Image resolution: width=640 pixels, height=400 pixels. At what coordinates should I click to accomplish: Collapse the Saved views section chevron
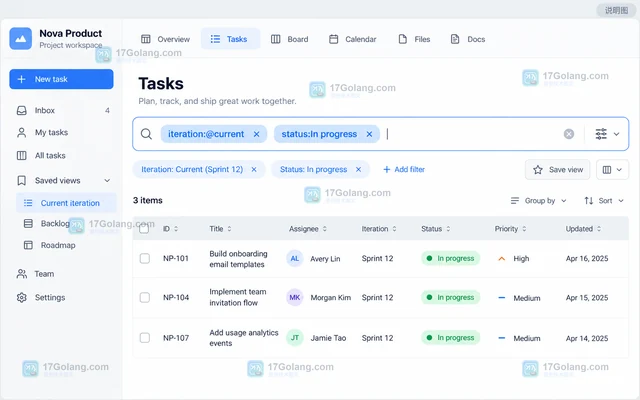coord(107,180)
